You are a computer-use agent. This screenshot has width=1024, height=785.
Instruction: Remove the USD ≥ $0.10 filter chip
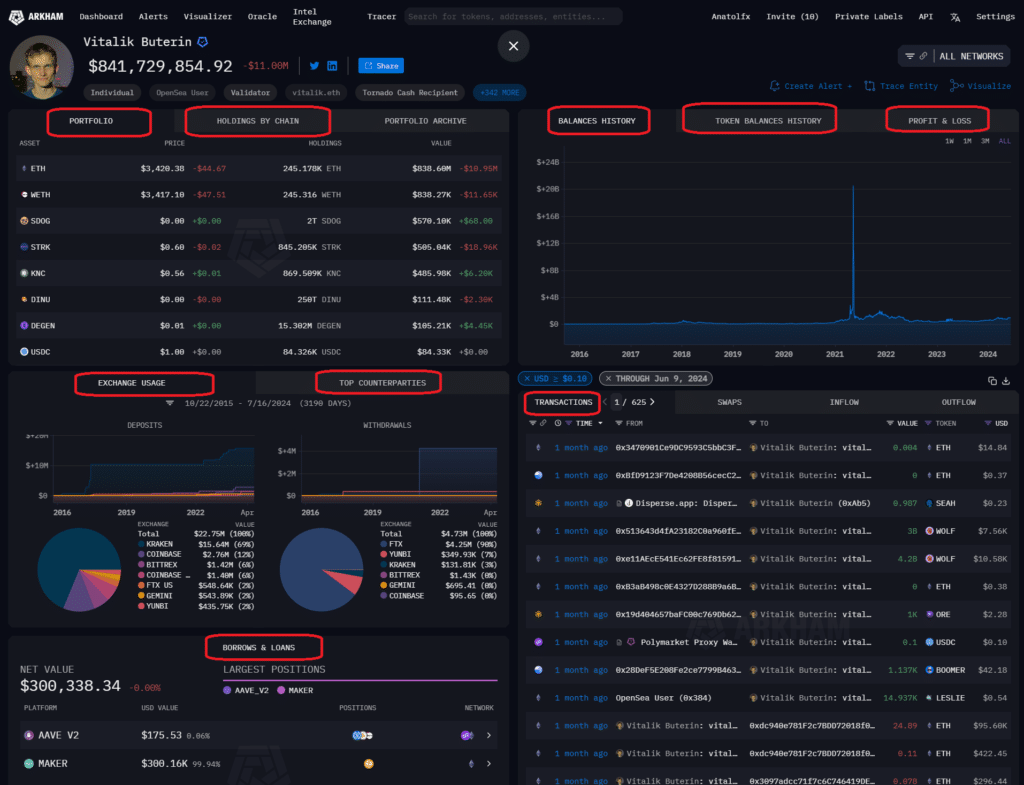pos(527,378)
